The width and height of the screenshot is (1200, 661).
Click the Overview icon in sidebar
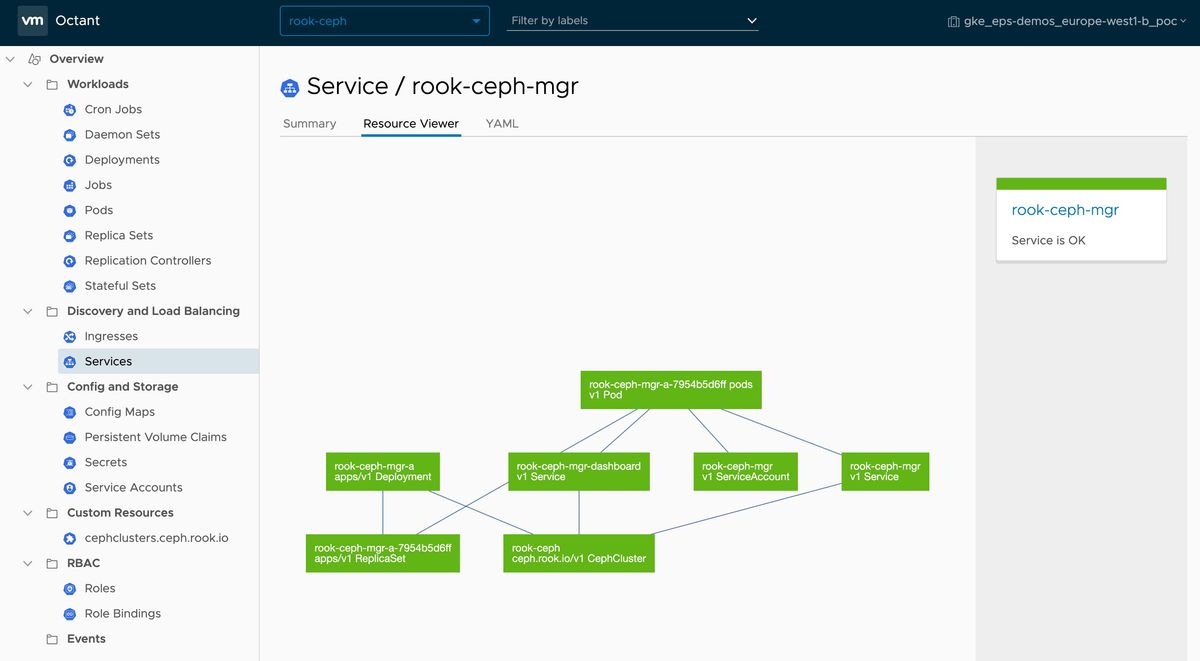point(35,59)
